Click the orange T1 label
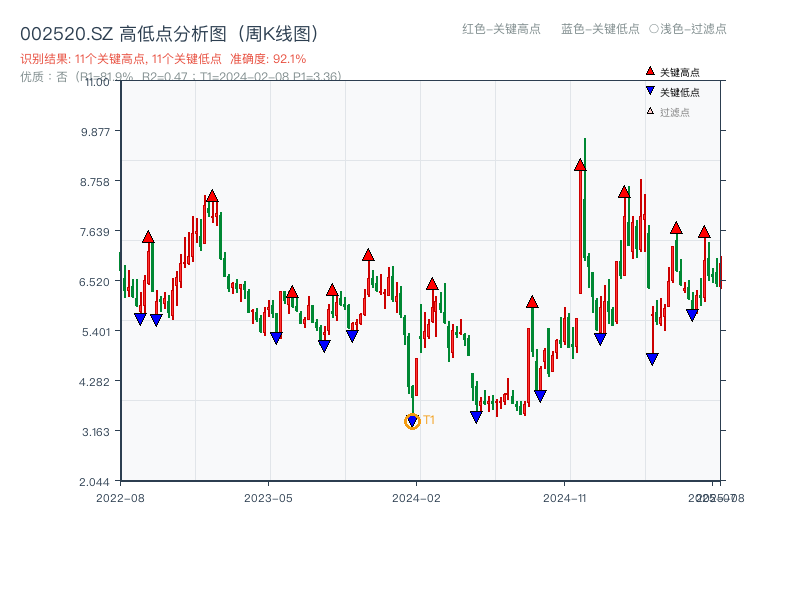The height and width of the screenshot is (600, 800). [x=429, y=420]
